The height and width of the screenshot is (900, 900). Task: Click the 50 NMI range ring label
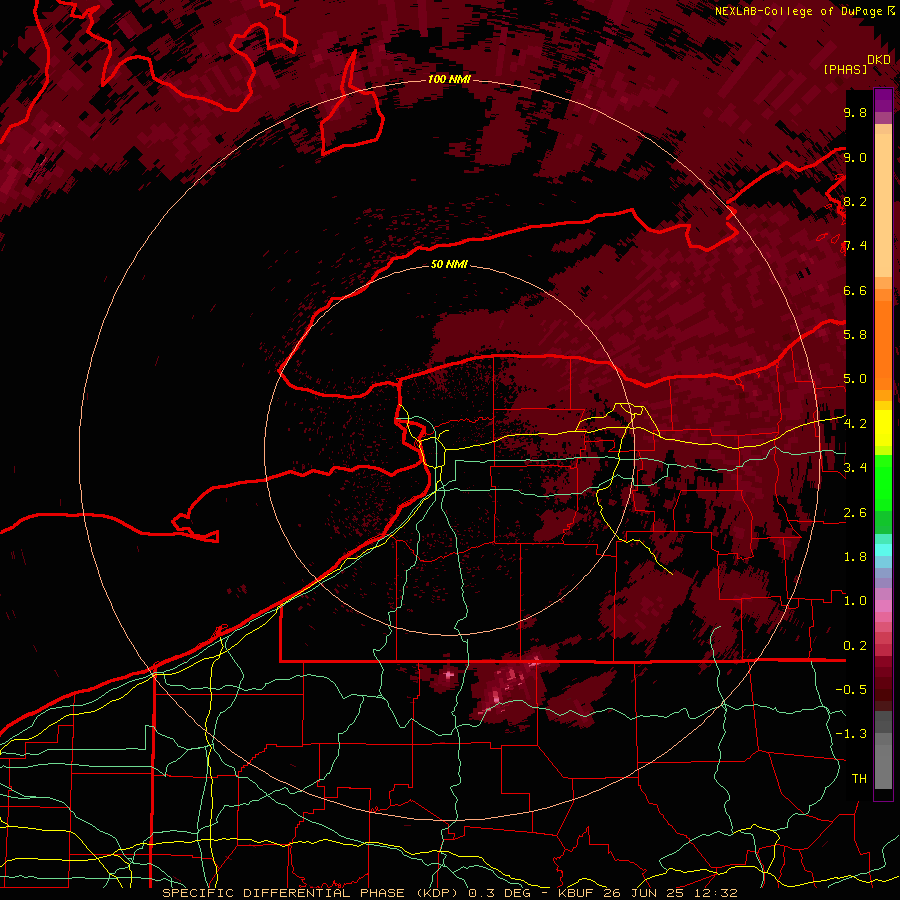(x=449, y=264)
